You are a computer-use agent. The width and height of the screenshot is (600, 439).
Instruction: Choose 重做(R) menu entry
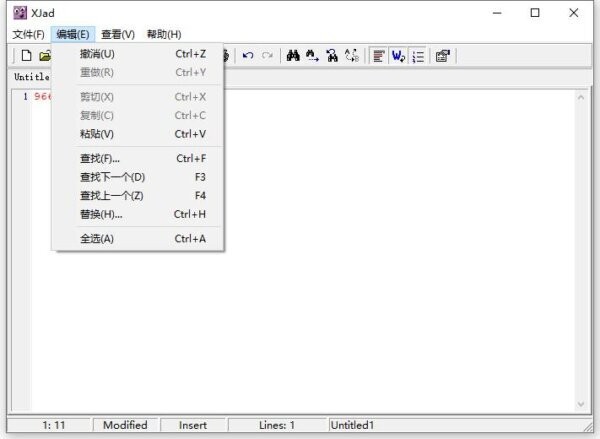click(138, 72)
